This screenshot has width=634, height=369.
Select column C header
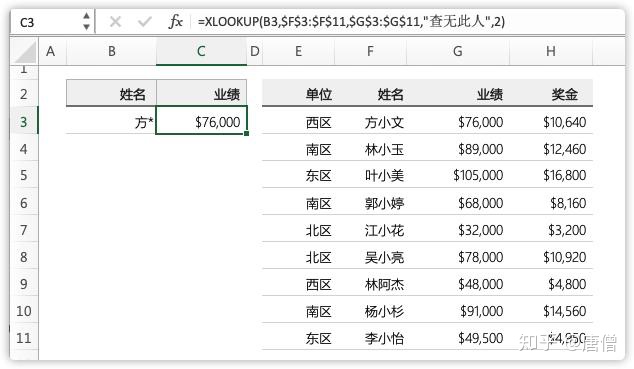coord(201,51)
